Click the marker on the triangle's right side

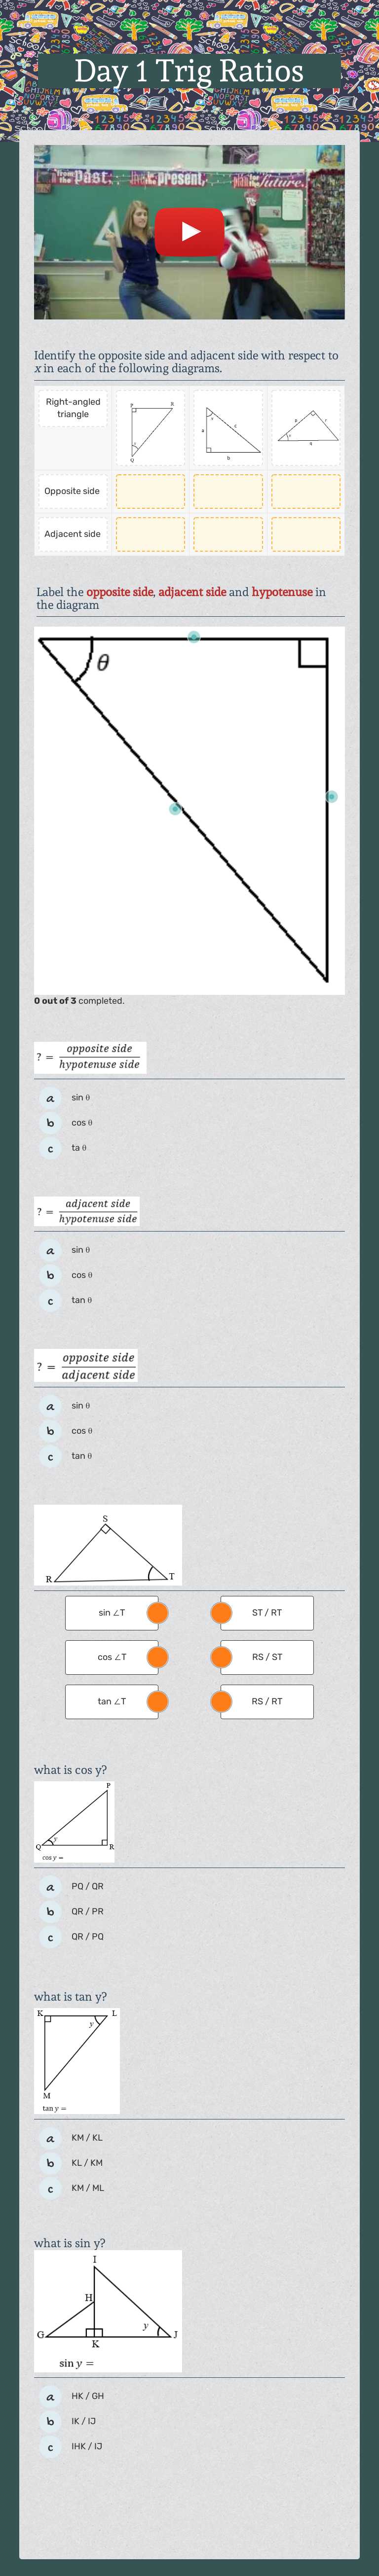(331, 796)
